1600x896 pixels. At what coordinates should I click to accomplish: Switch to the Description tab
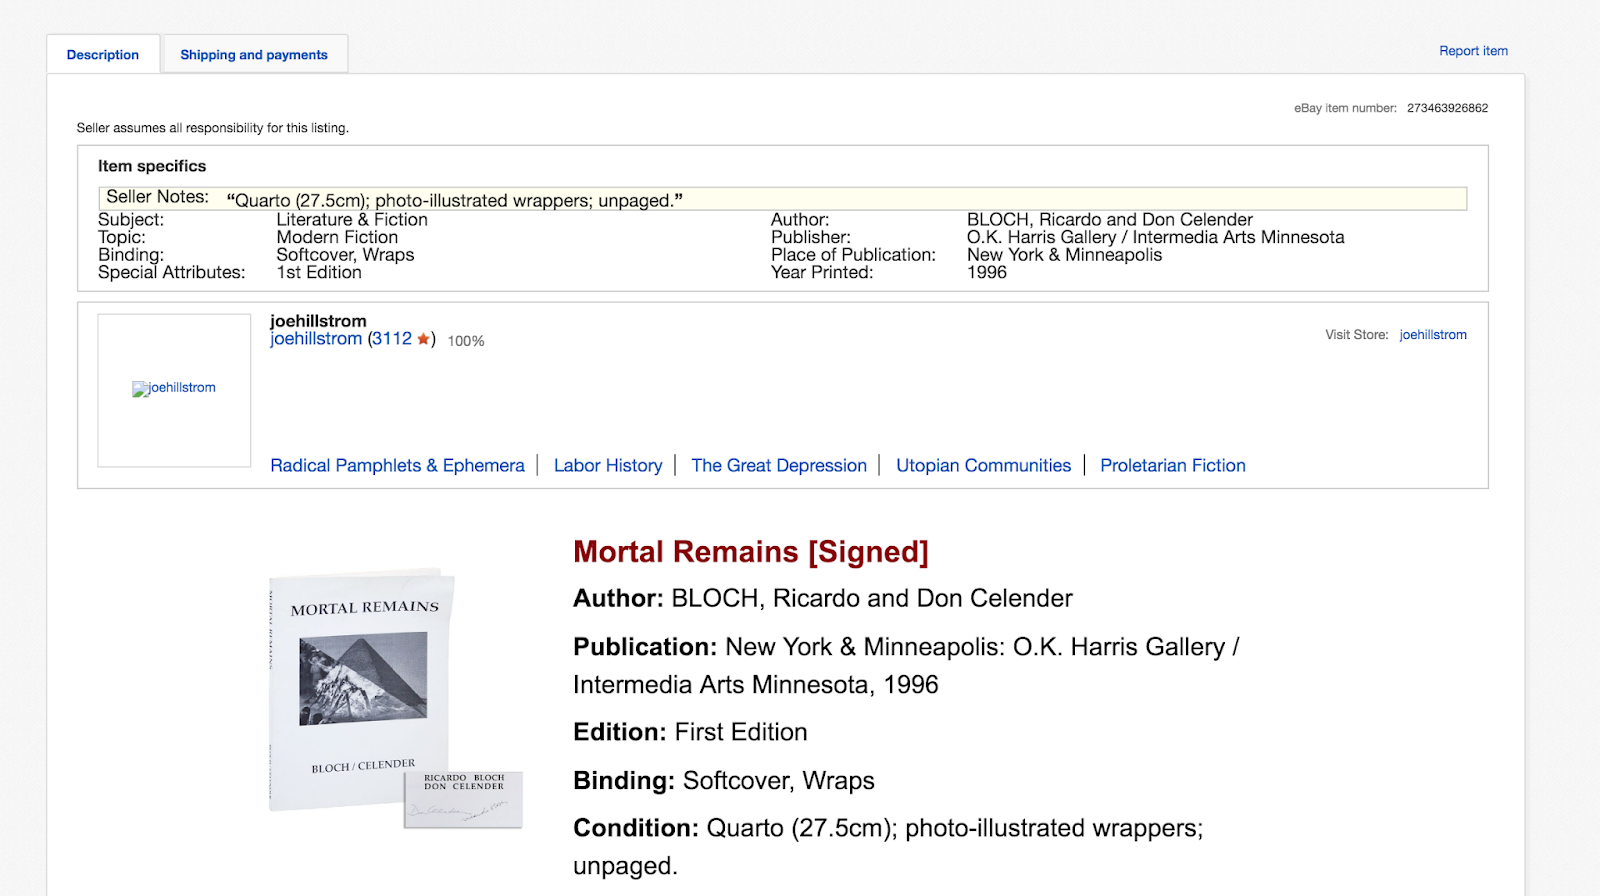103,55
